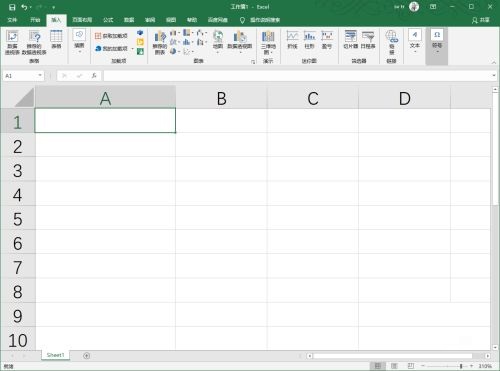Click the Bing Maps add-in icon
Viewport: 500px width, 371px height.
pyautogui.click(x=140, y=42)
